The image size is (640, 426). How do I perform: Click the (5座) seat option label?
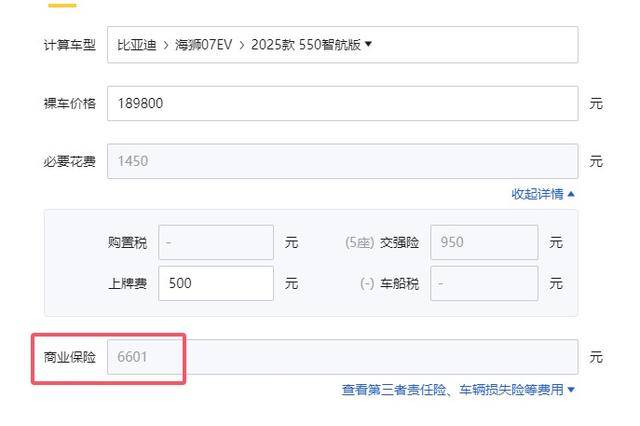tap(360, 243)
